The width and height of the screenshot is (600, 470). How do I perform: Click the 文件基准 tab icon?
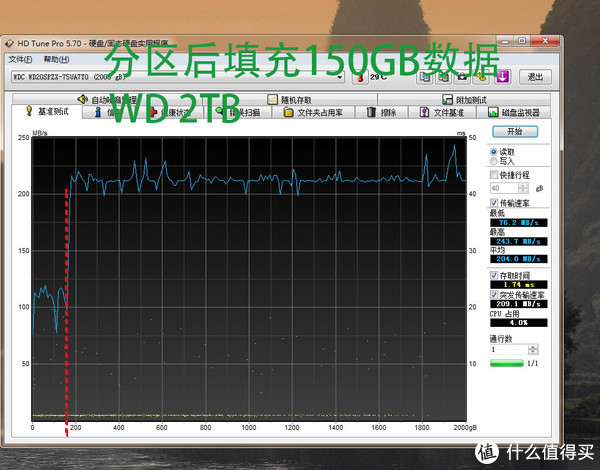coord(424,112)
